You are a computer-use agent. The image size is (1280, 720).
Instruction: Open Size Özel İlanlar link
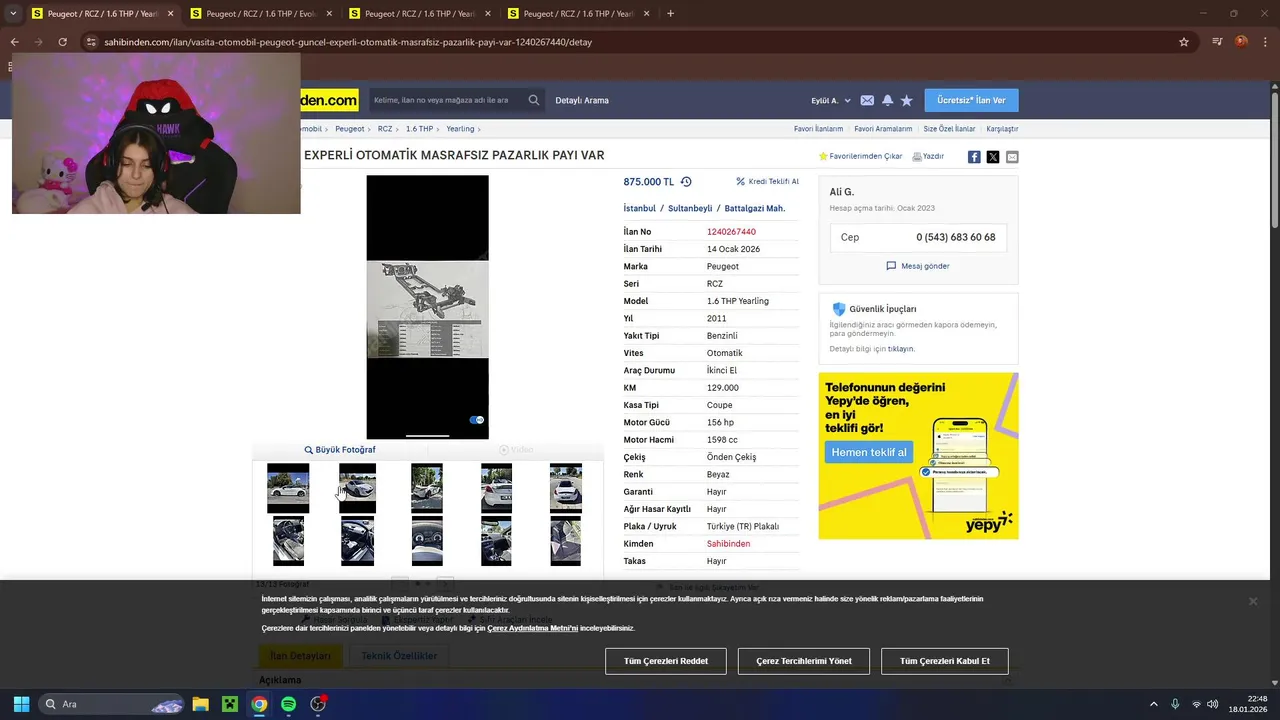click(x=949, y=129)
